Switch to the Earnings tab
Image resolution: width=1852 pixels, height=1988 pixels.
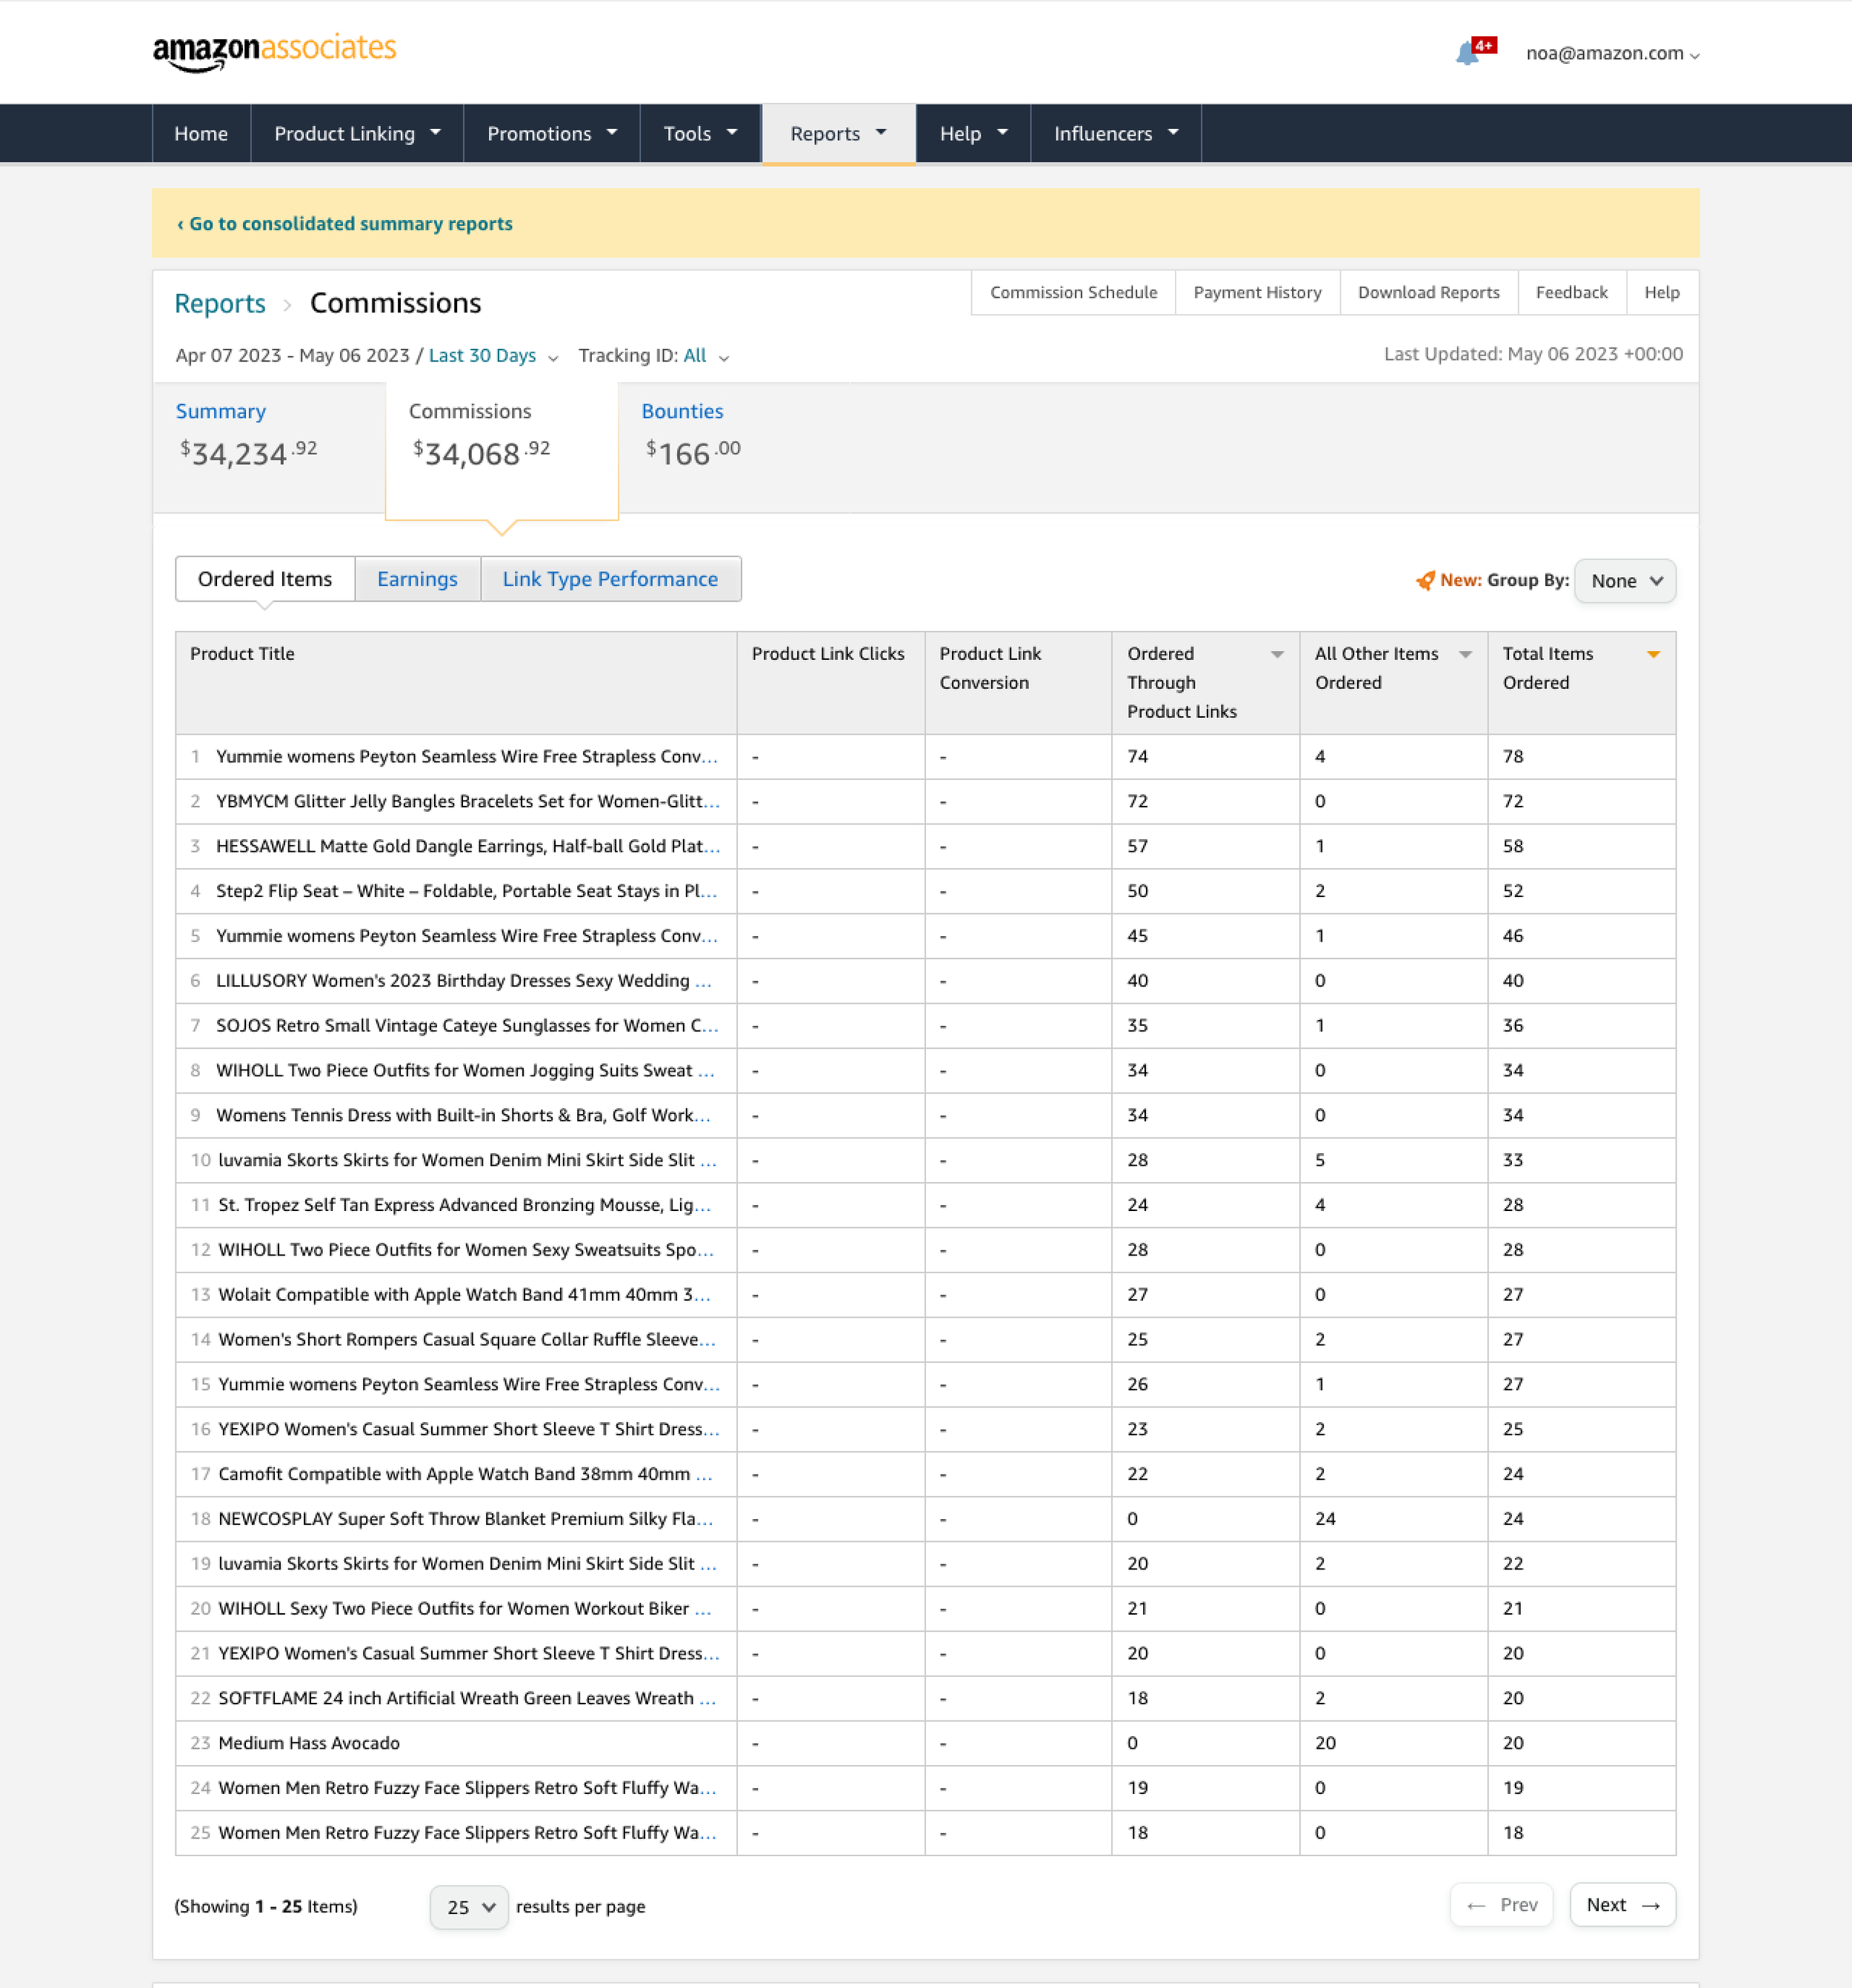click(417, 579)
